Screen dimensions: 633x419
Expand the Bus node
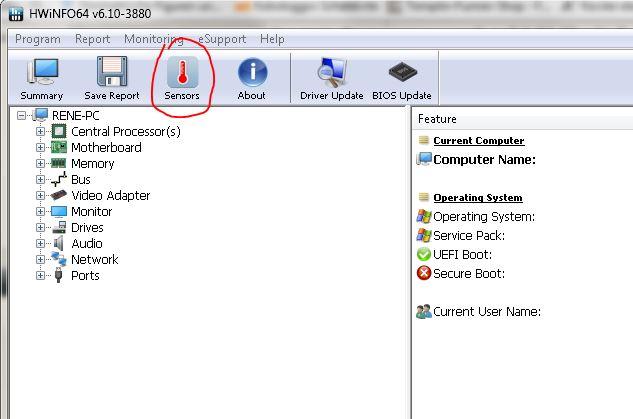pyautogui.click(x=40, y=179)
